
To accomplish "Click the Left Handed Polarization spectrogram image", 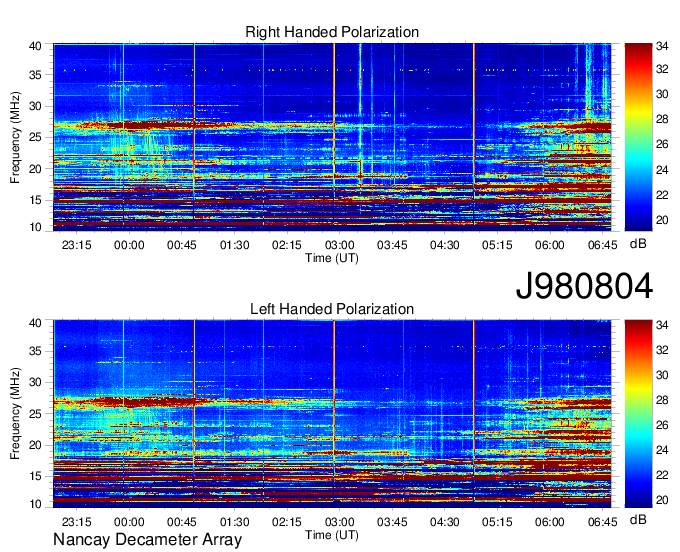I will [x=332, y=414].
